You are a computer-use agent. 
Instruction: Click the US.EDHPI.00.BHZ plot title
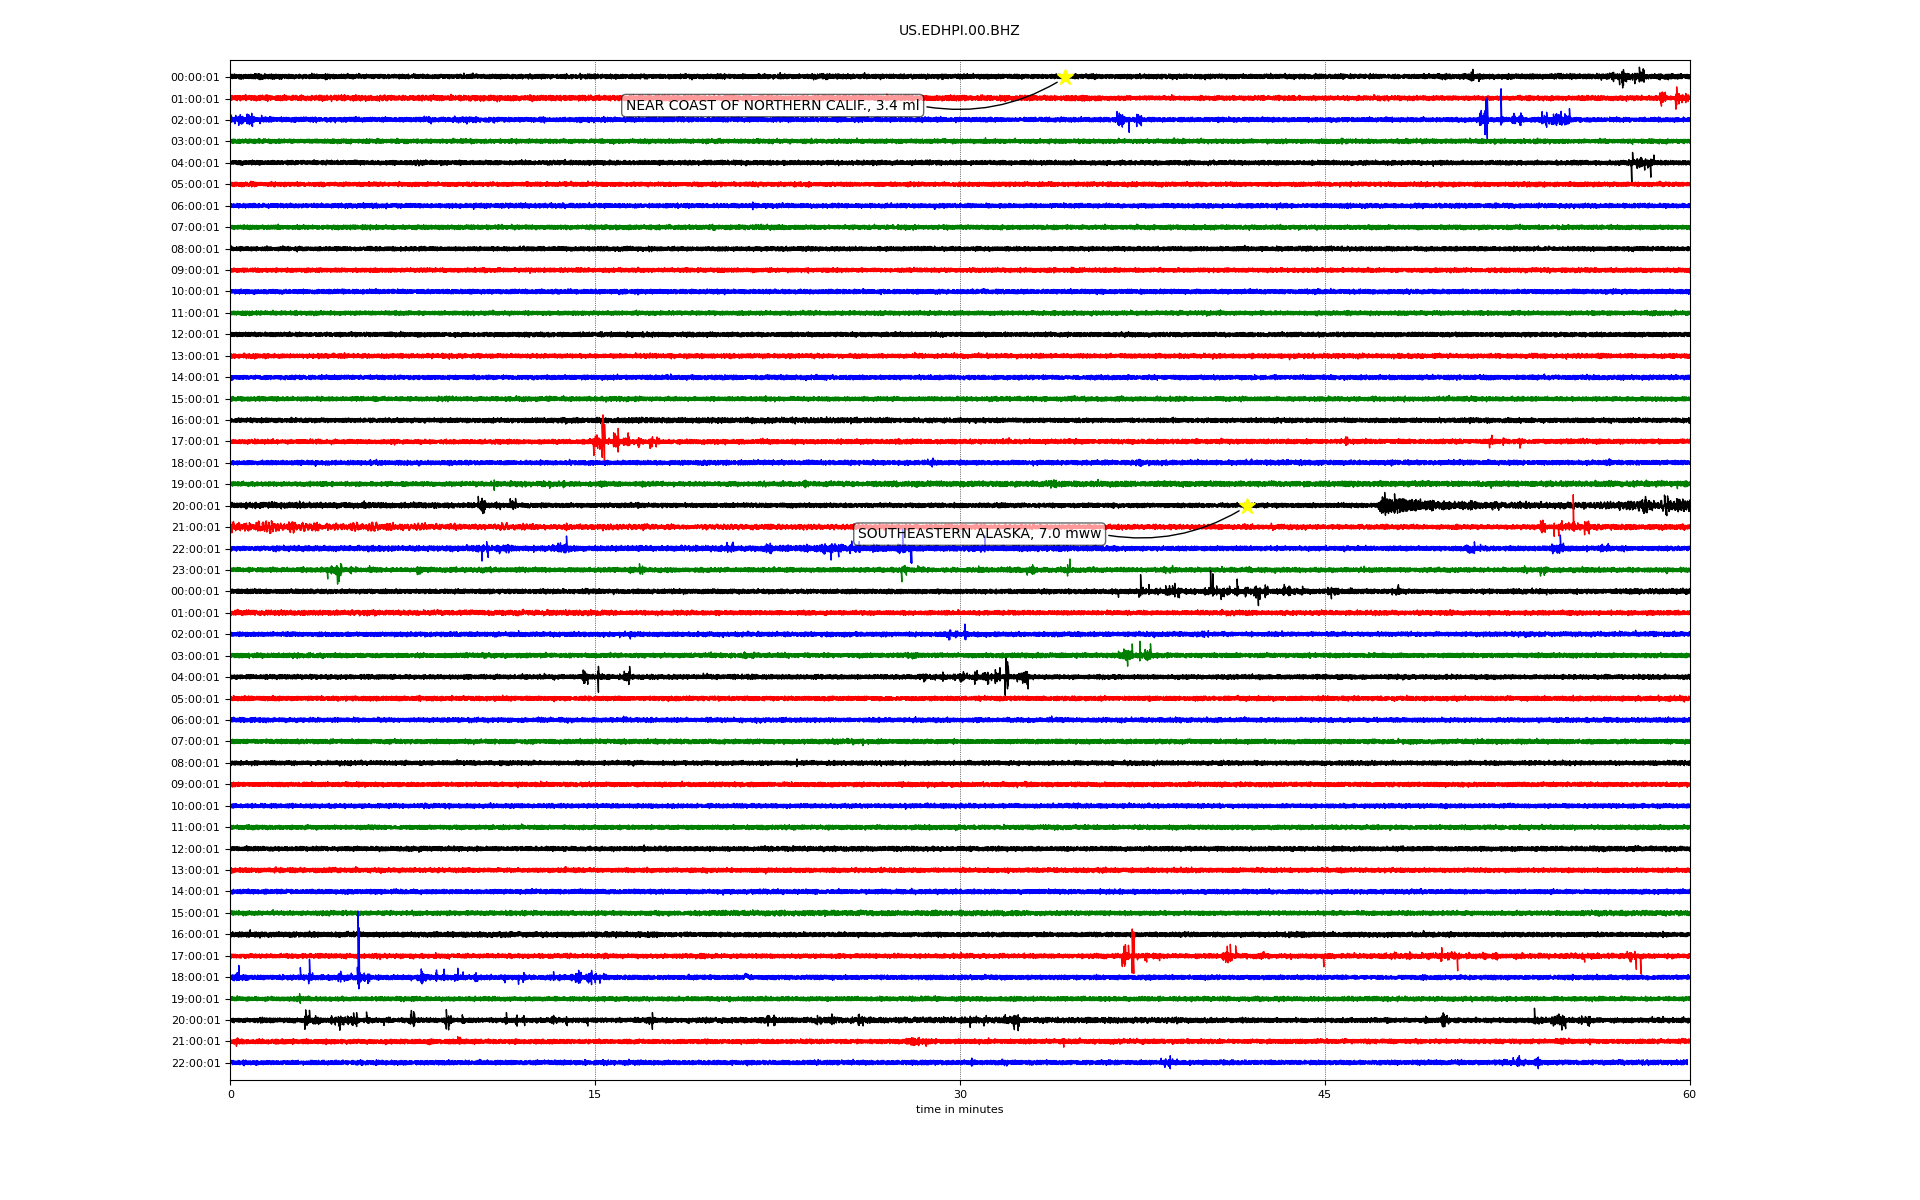click(x=959, y=31)
